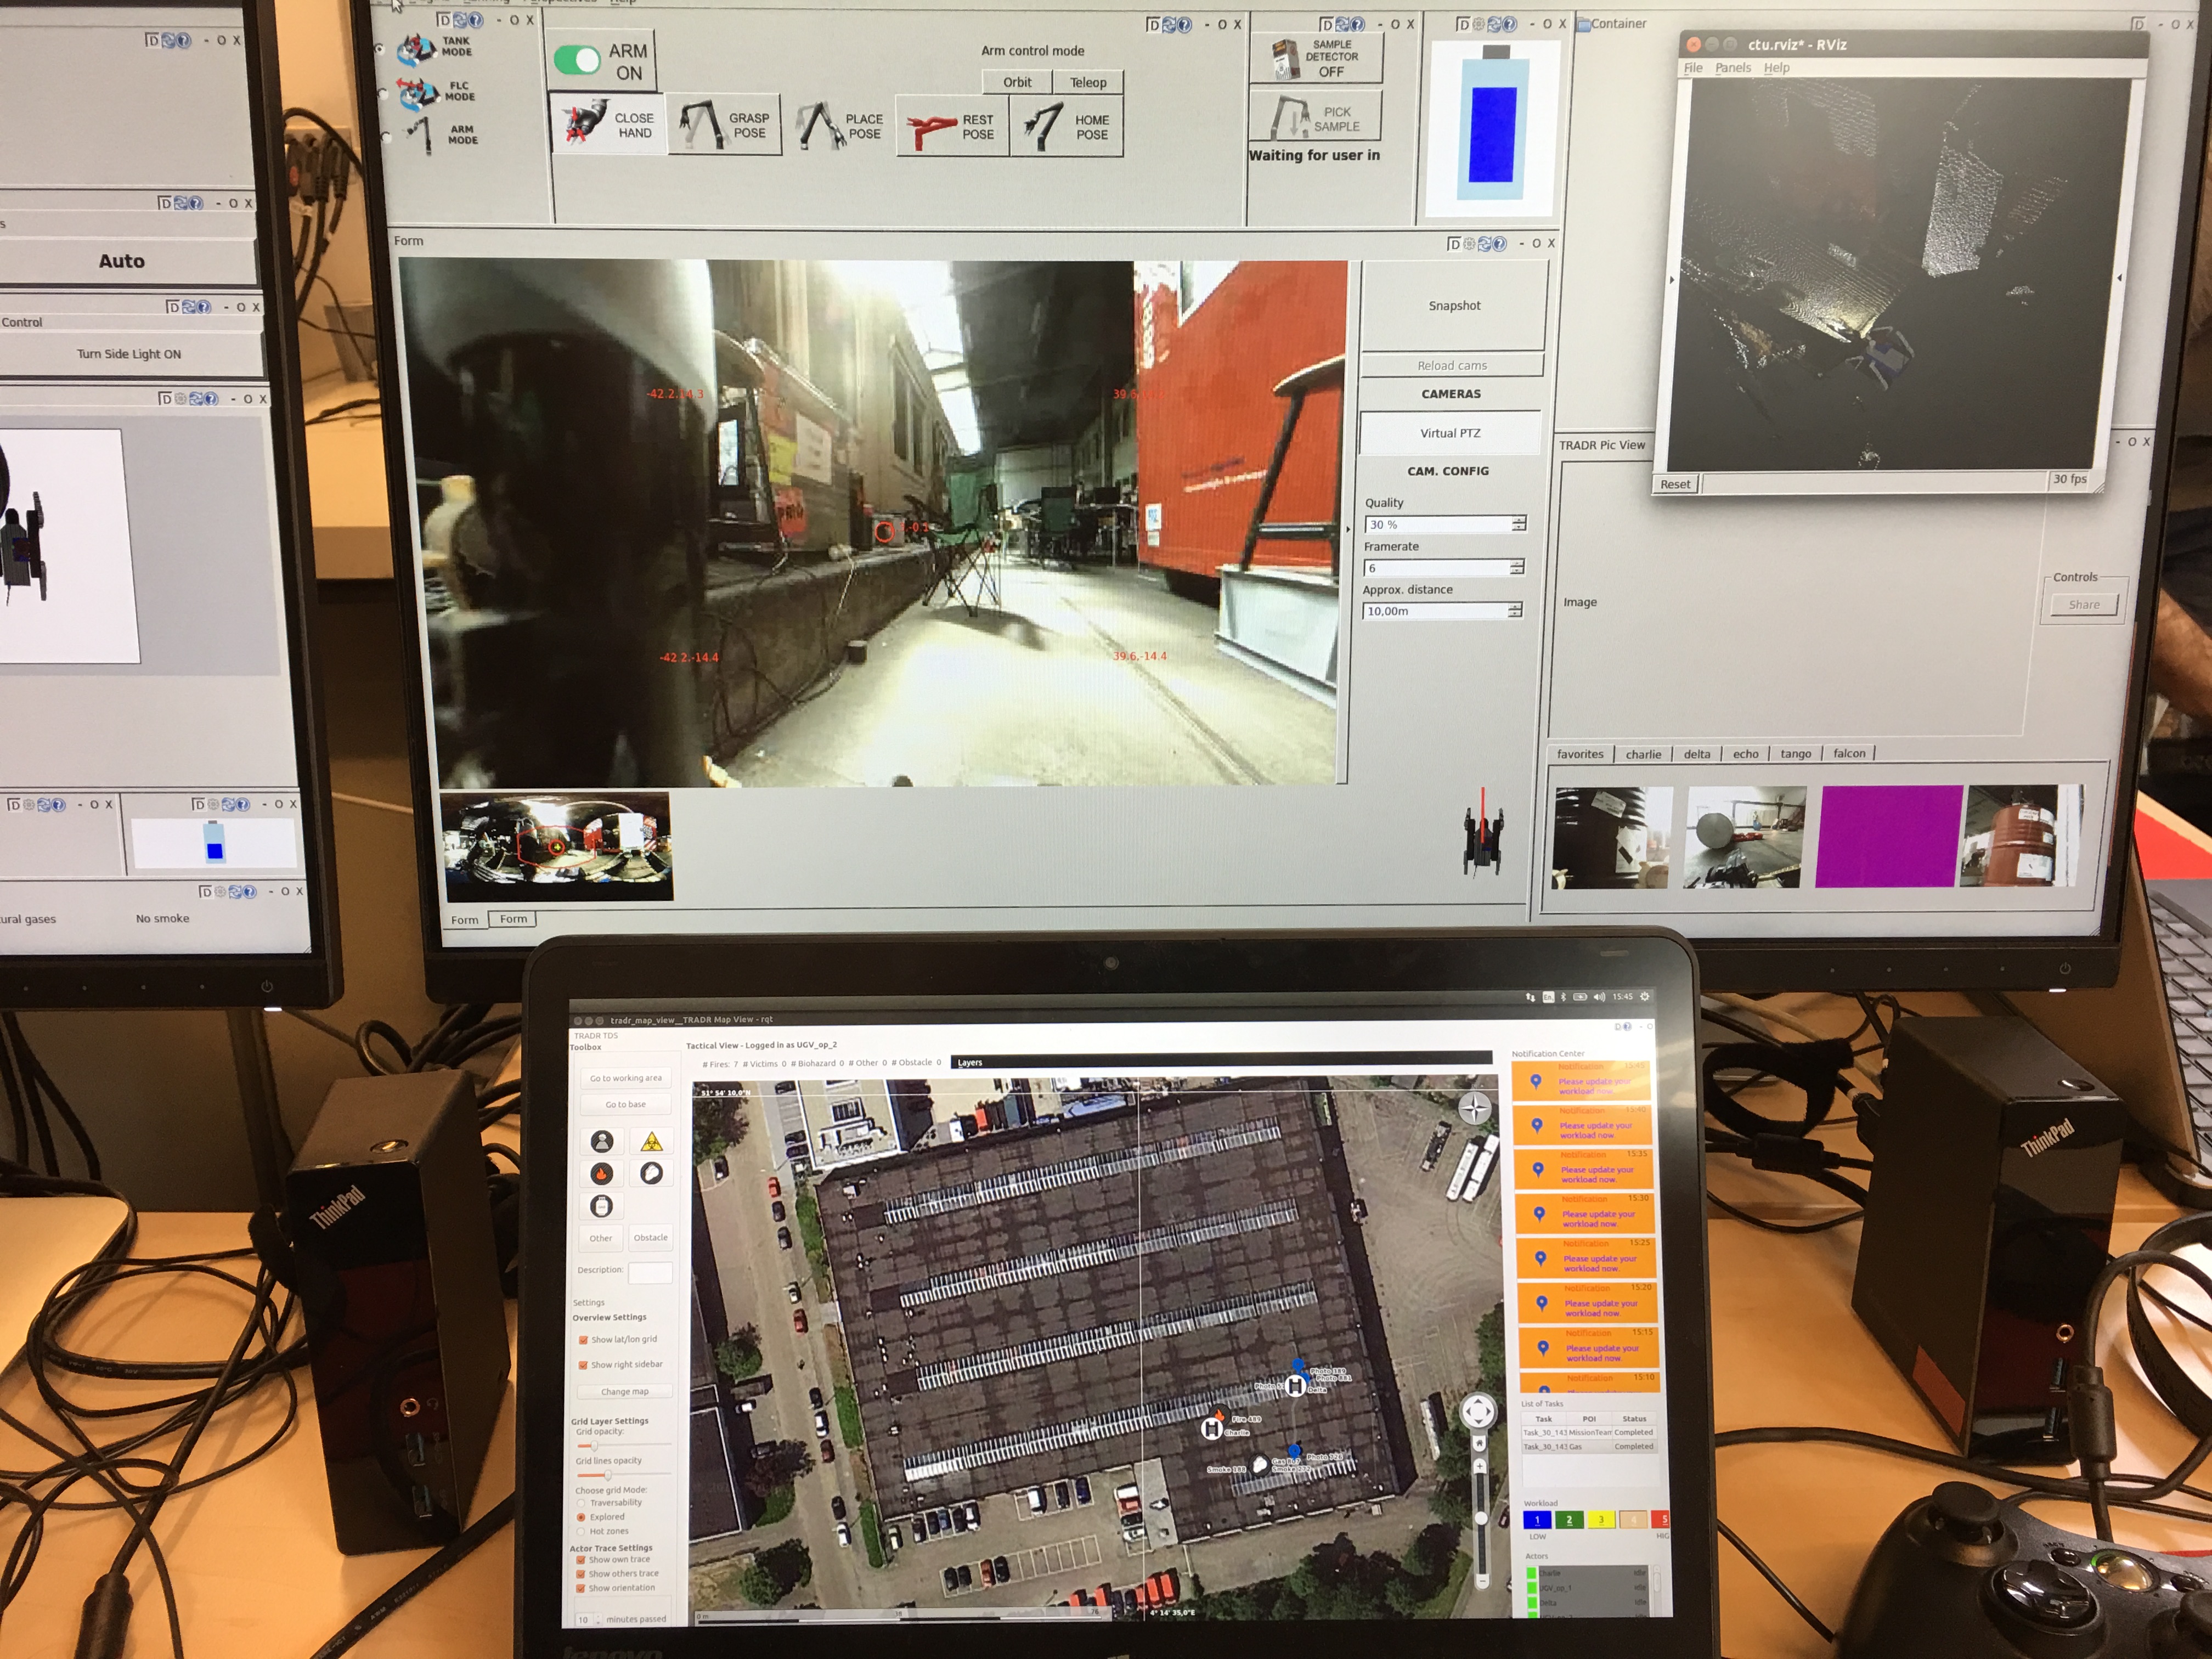Click the Fire 489 marker on map
2212x1659 pixels.
[x=1221, y=1416]
